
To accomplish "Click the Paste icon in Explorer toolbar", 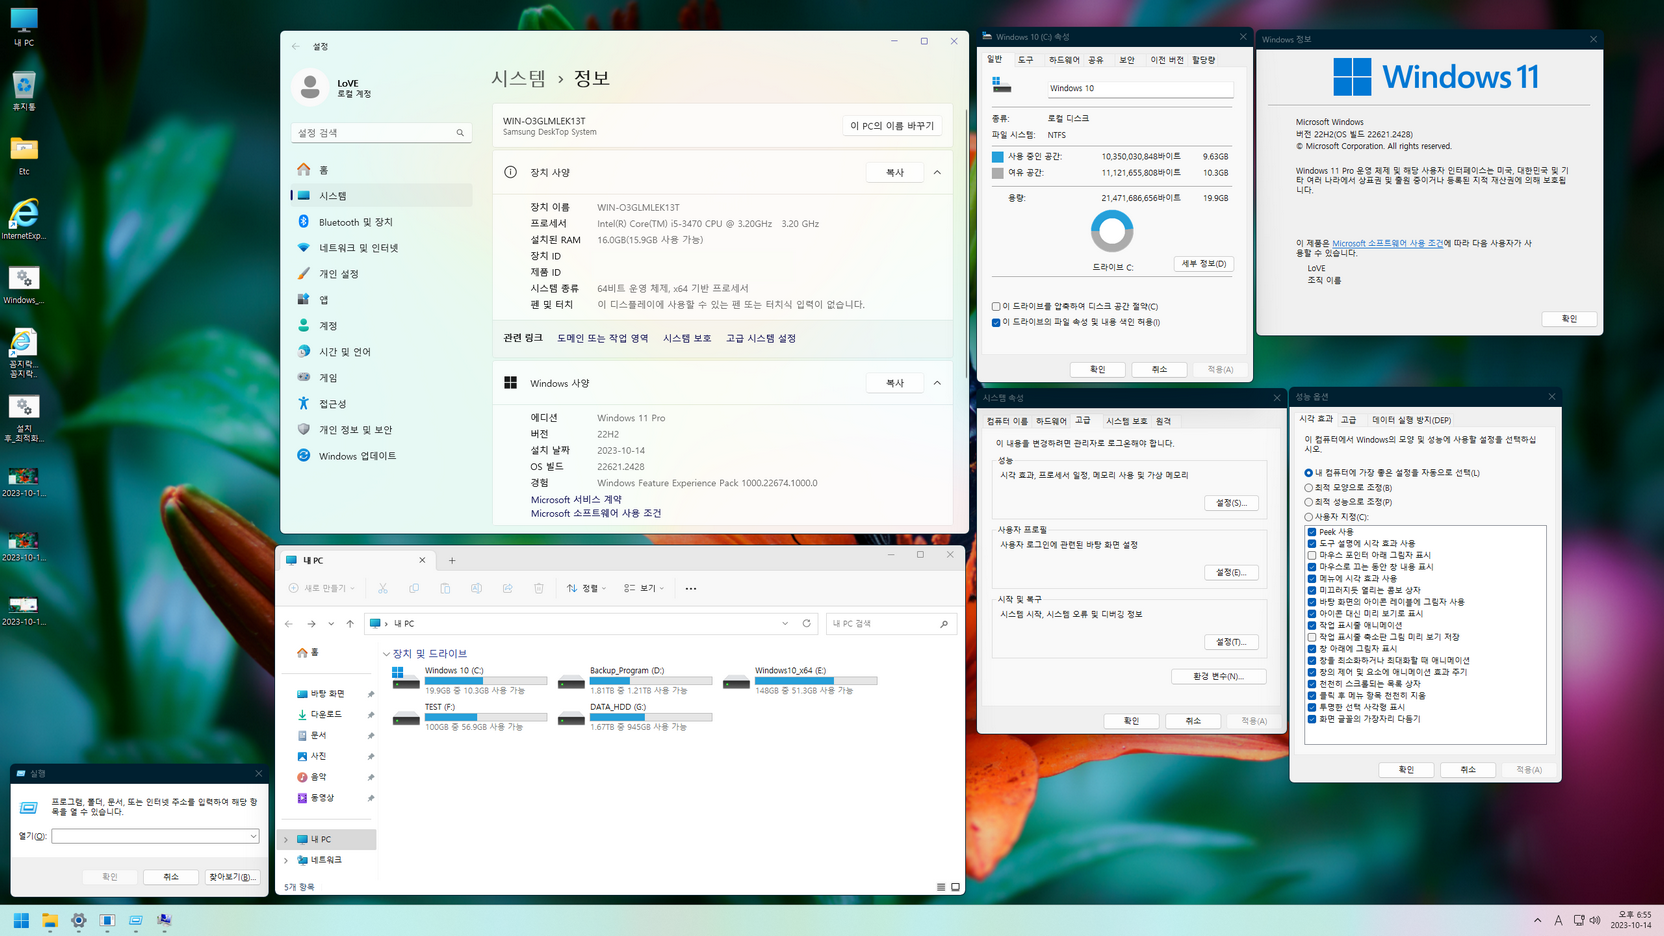I will click(x=445, y=588).
